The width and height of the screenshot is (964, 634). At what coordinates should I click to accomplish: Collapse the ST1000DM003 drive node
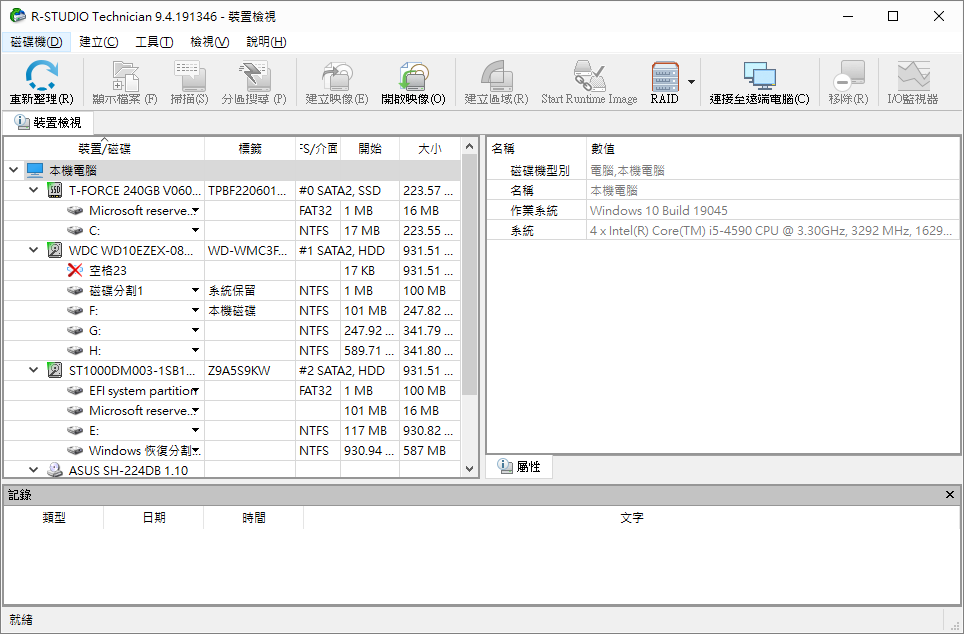coord(34,370)
